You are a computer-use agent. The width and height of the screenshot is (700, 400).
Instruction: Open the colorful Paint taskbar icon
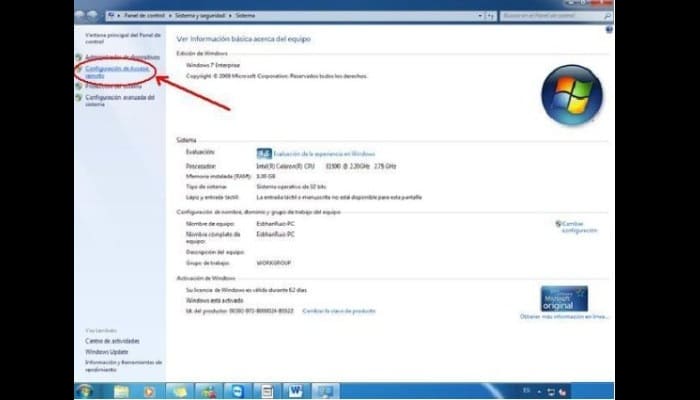[x=208, y=392]
